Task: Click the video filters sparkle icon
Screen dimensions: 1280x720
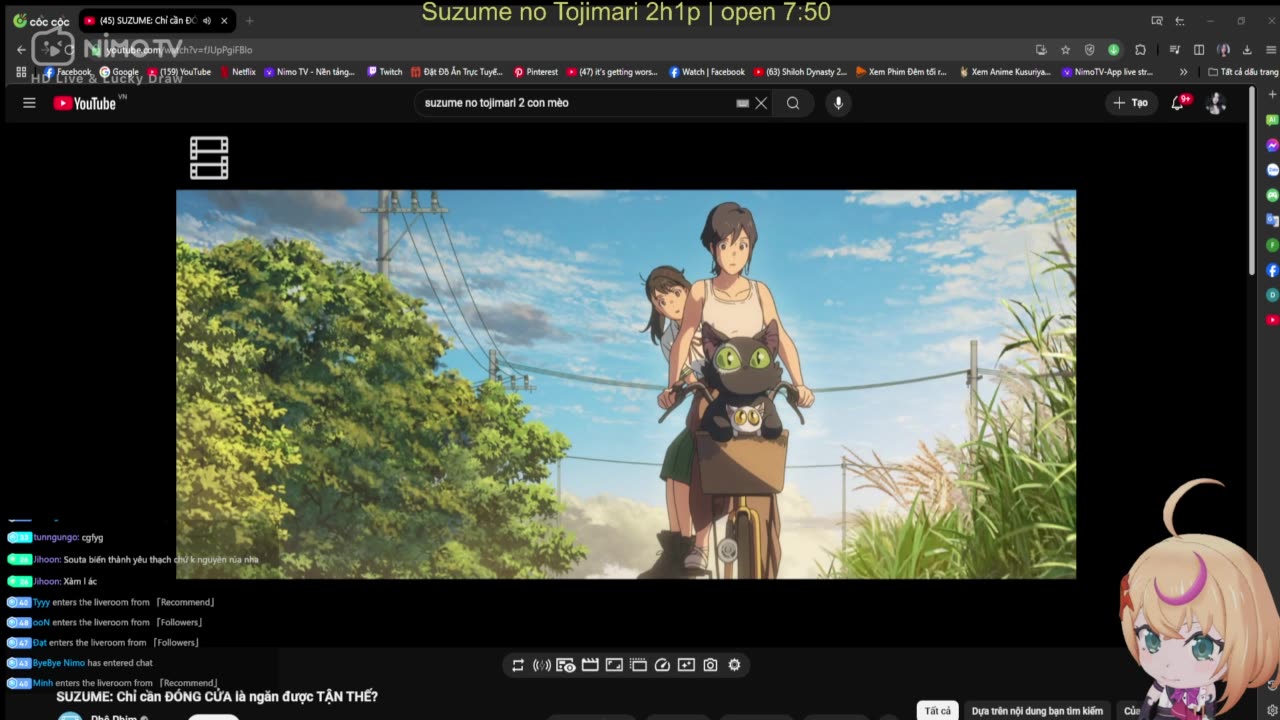Action: coord(686,665)
